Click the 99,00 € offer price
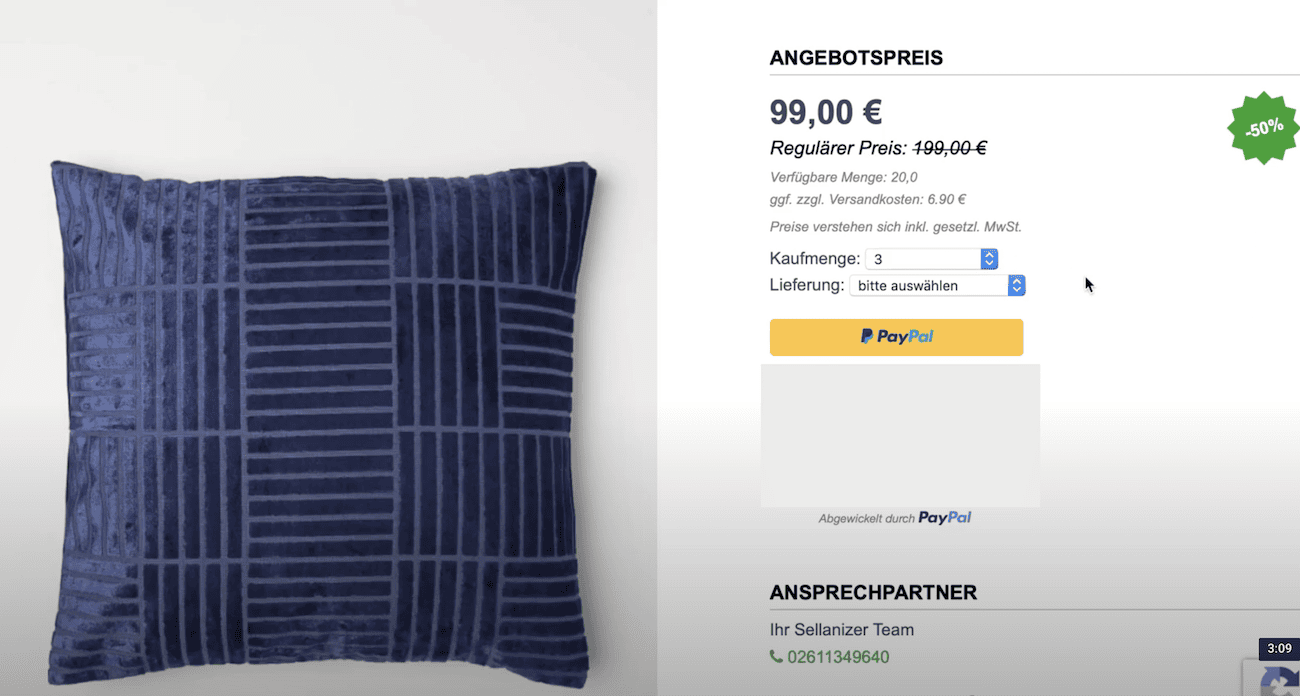Image resolution: width=1300 pixels, height=696 pixels. point(826,112)
